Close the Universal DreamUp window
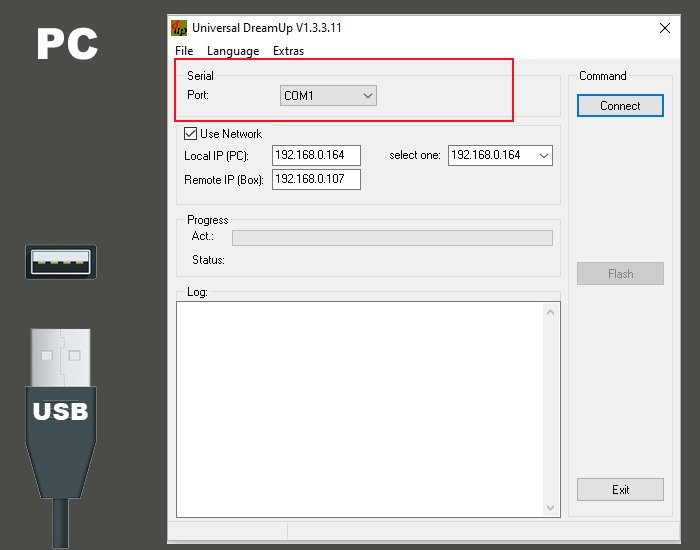The width and height of the screenshot is (700, 550). tap(665, 28)
